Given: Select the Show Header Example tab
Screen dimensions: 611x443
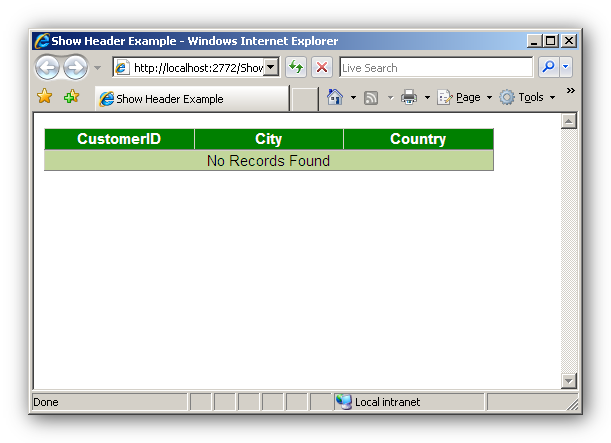Looking at the screenshot, I should [190, 99].
